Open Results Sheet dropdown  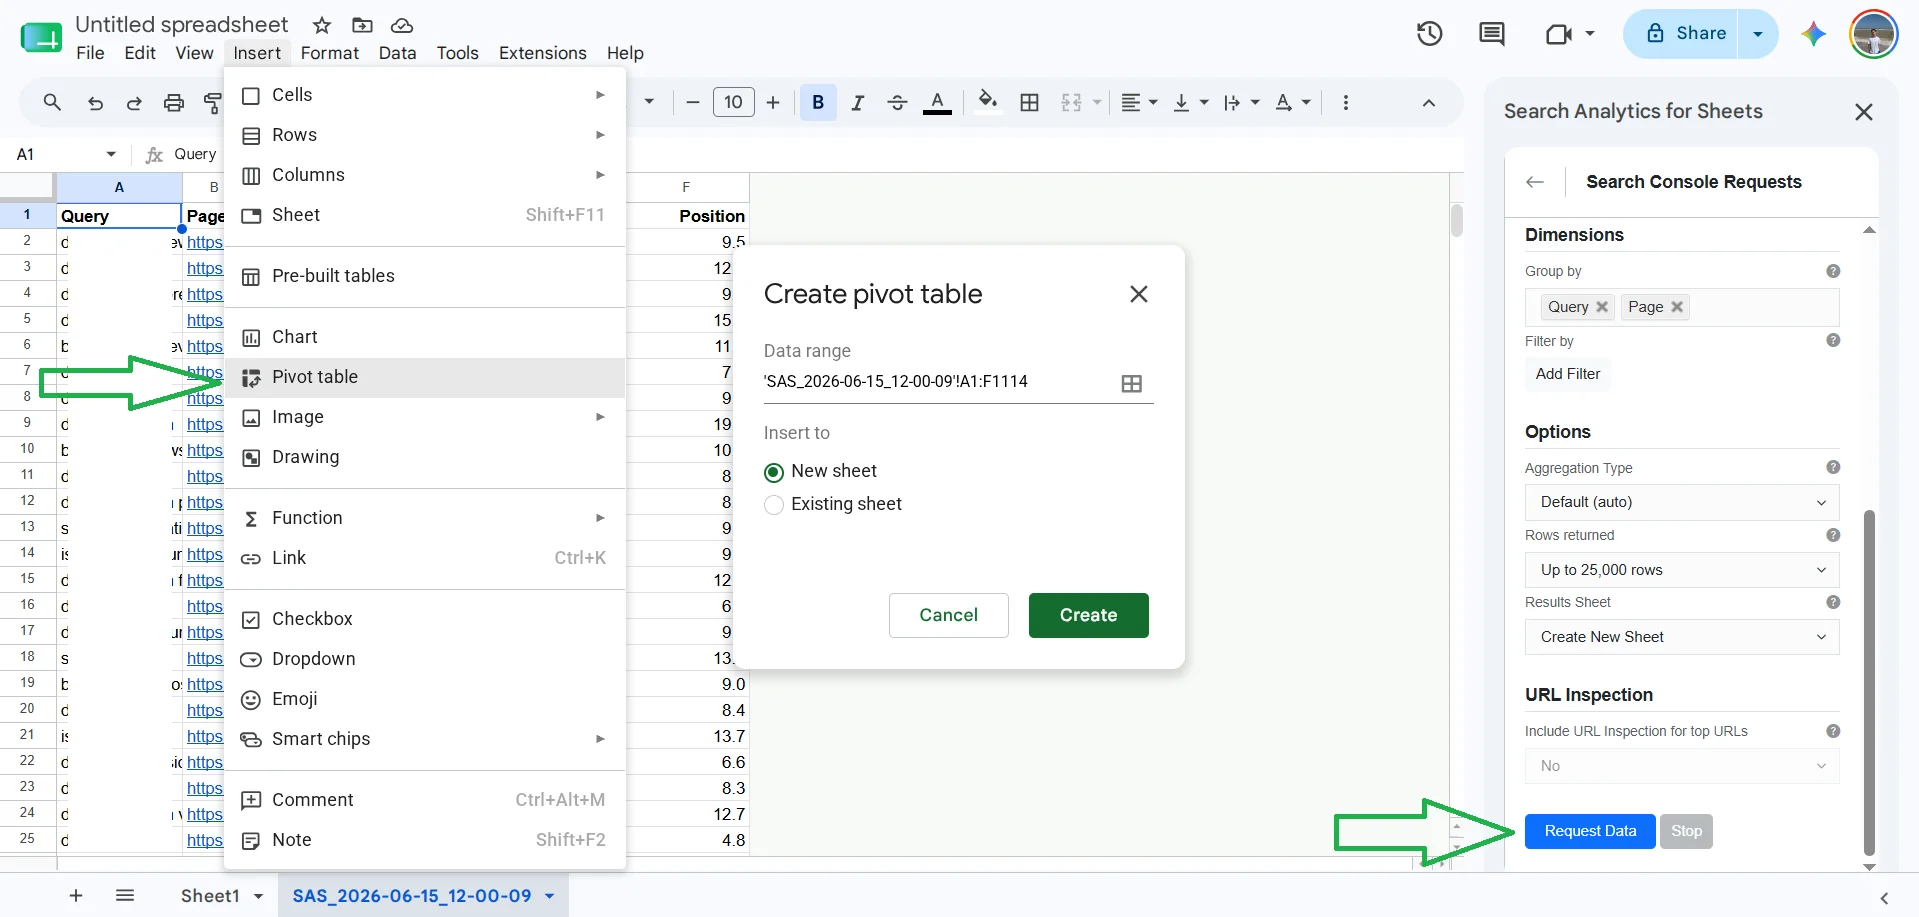click(1682, 637)
